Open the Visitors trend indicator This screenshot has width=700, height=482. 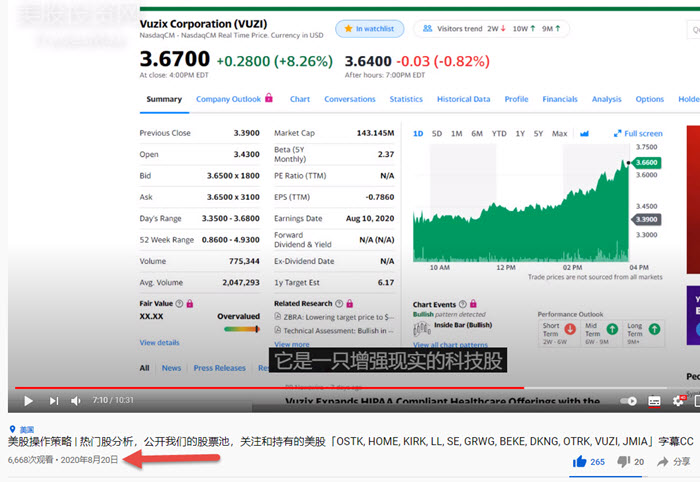coord(491,29)
